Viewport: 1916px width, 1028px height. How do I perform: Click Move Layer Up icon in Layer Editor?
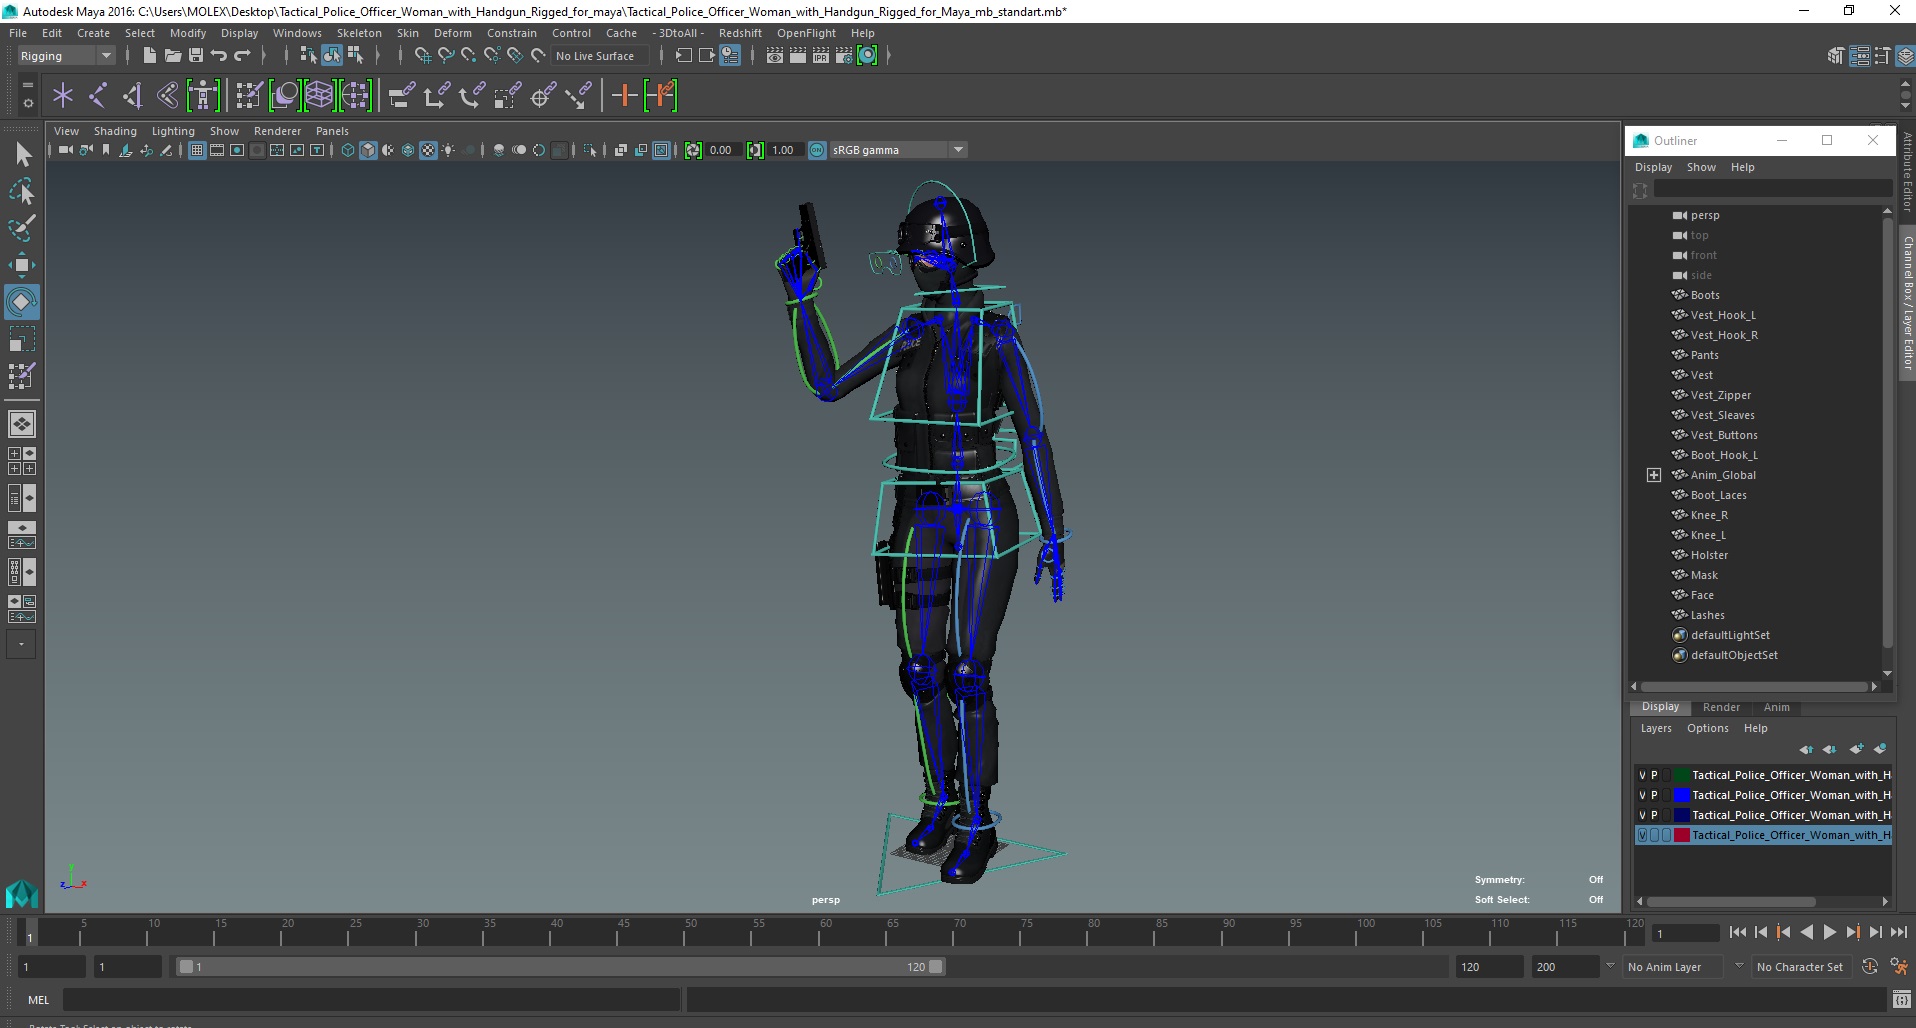tap(1806, 749)
